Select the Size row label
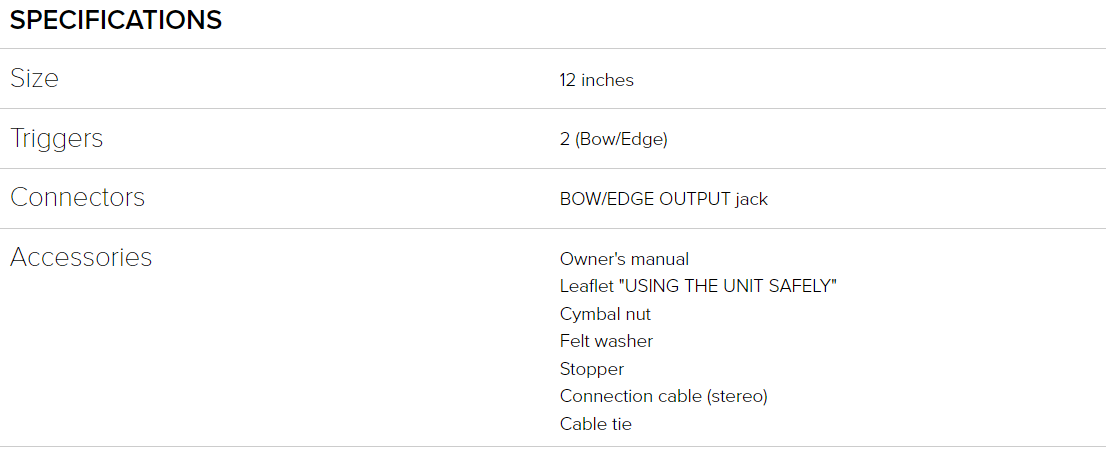The width and height of the screenshot is (1106, 450). click(34, 78)
